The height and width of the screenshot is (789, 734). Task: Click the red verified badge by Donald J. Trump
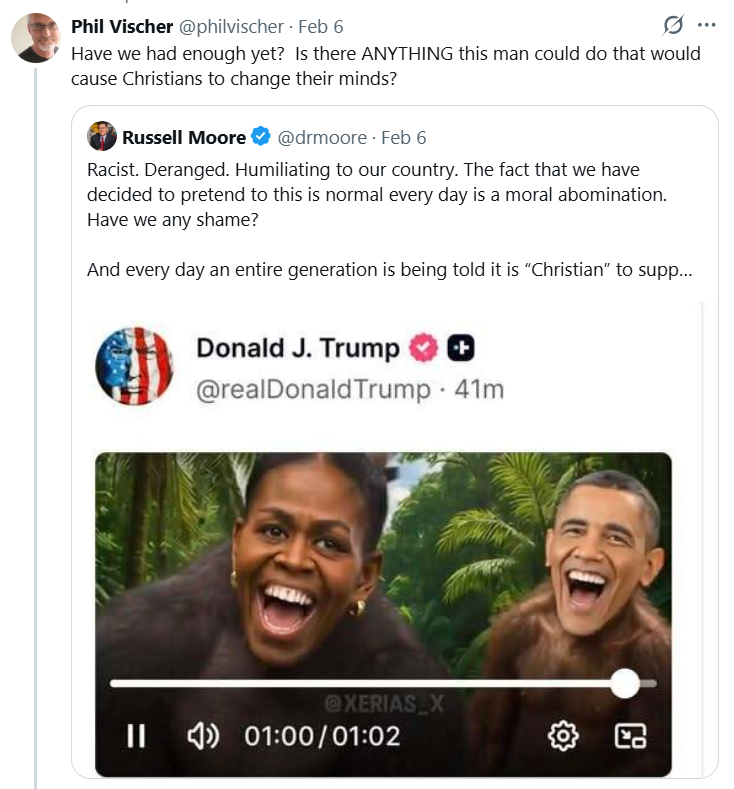click(425, 348)
